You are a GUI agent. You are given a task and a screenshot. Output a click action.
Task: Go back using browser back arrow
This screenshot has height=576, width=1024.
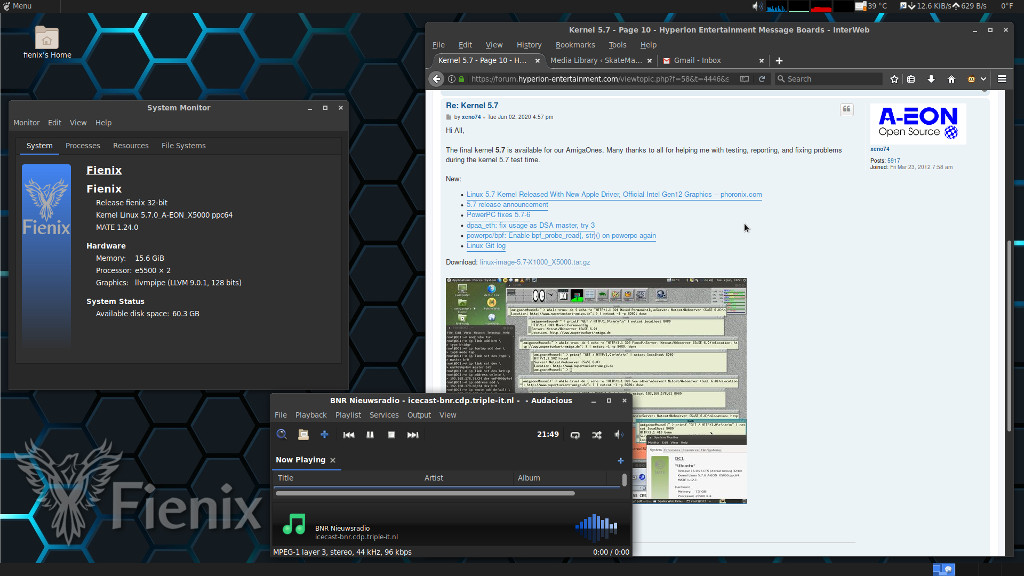[x=436, y=79]
